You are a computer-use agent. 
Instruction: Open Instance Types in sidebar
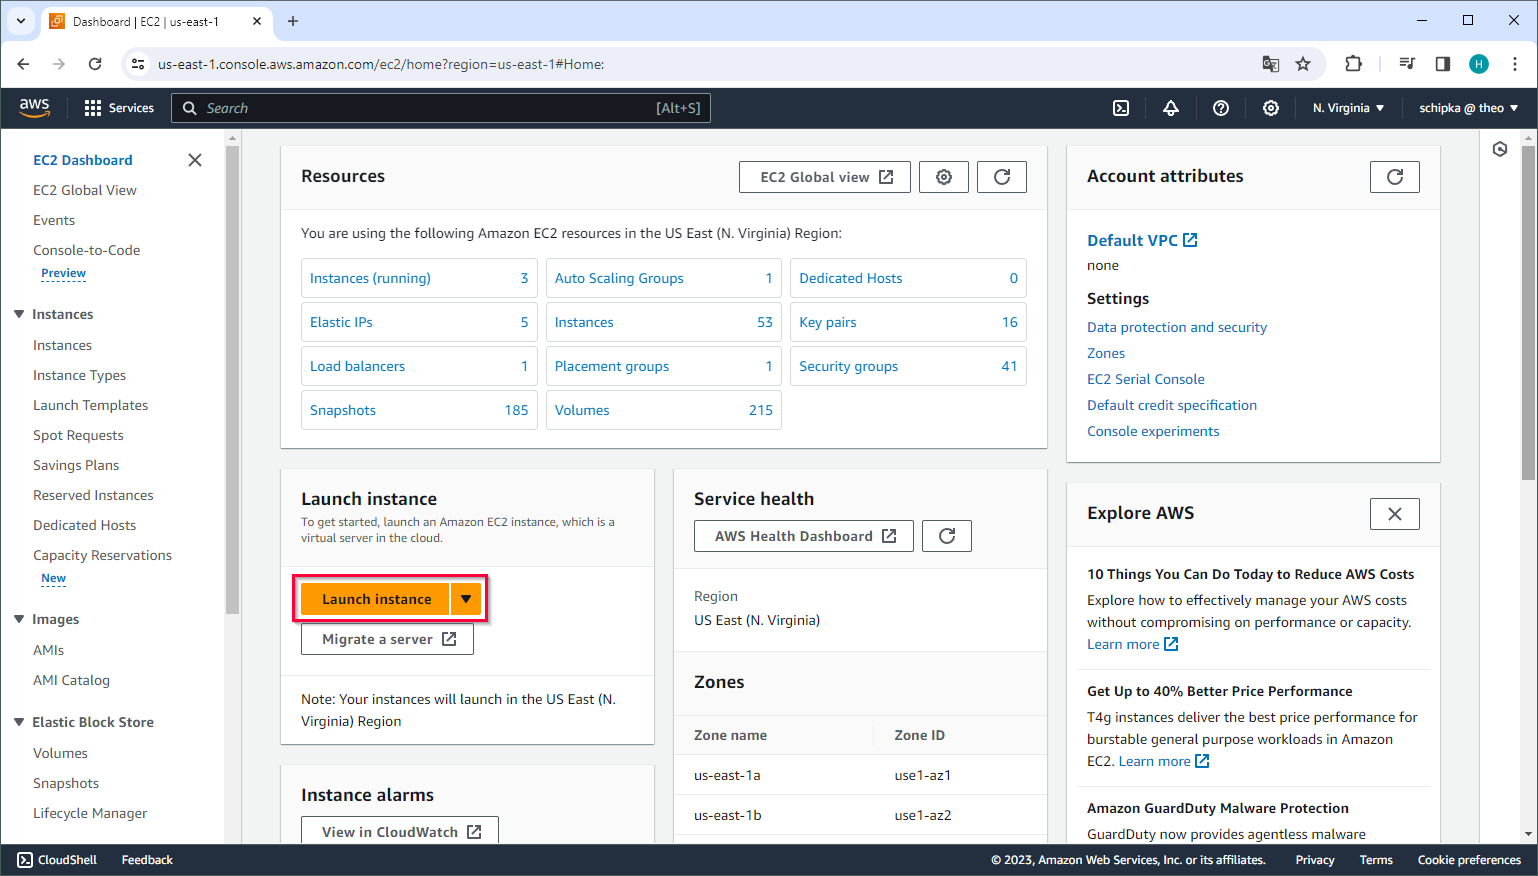[x=80, y=375]
